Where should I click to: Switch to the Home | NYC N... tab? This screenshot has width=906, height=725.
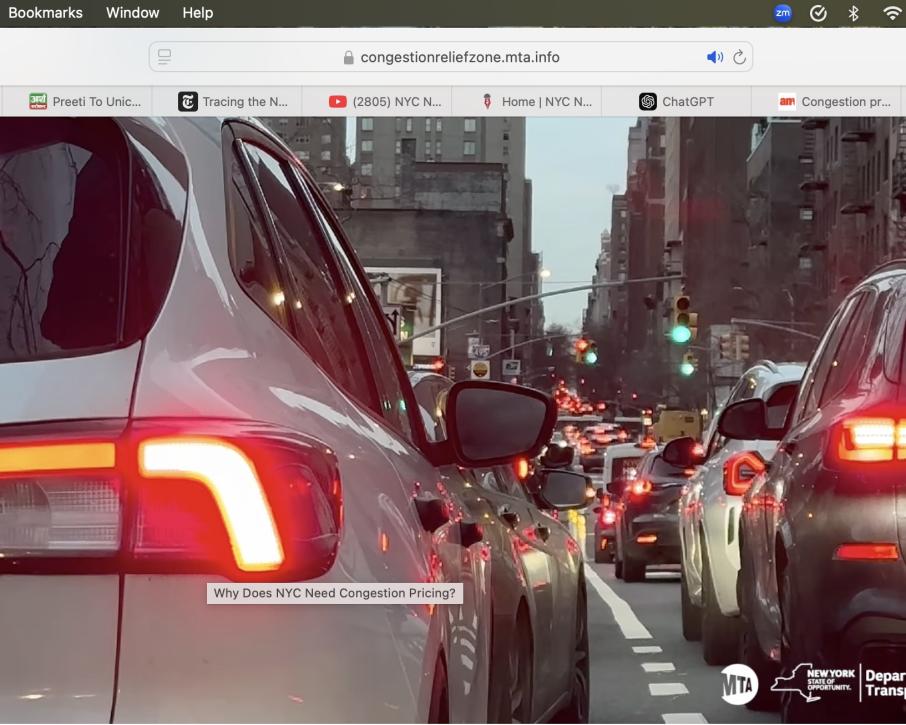click(x=536, y=101)
